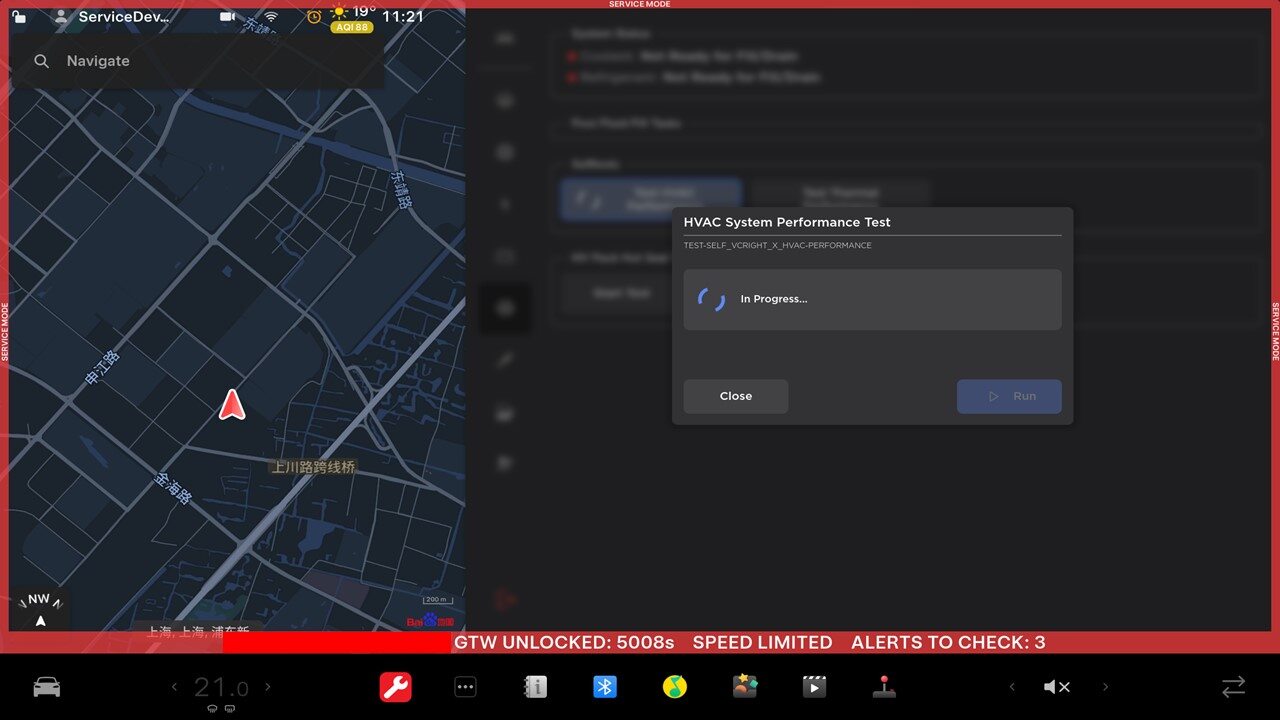Toggle NW compass map orientation
This screenshot has height=720, width=1280.
(39, 609)
